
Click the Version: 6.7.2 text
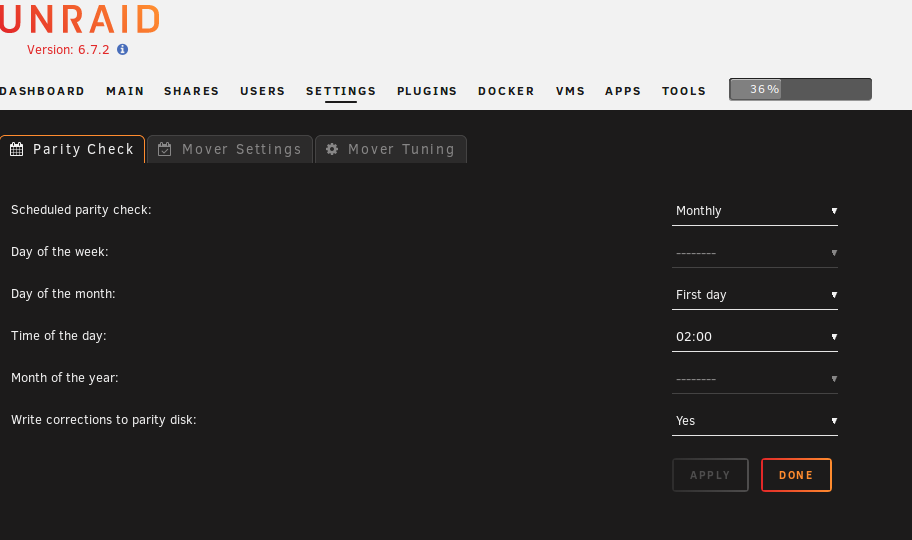point(68,50)
